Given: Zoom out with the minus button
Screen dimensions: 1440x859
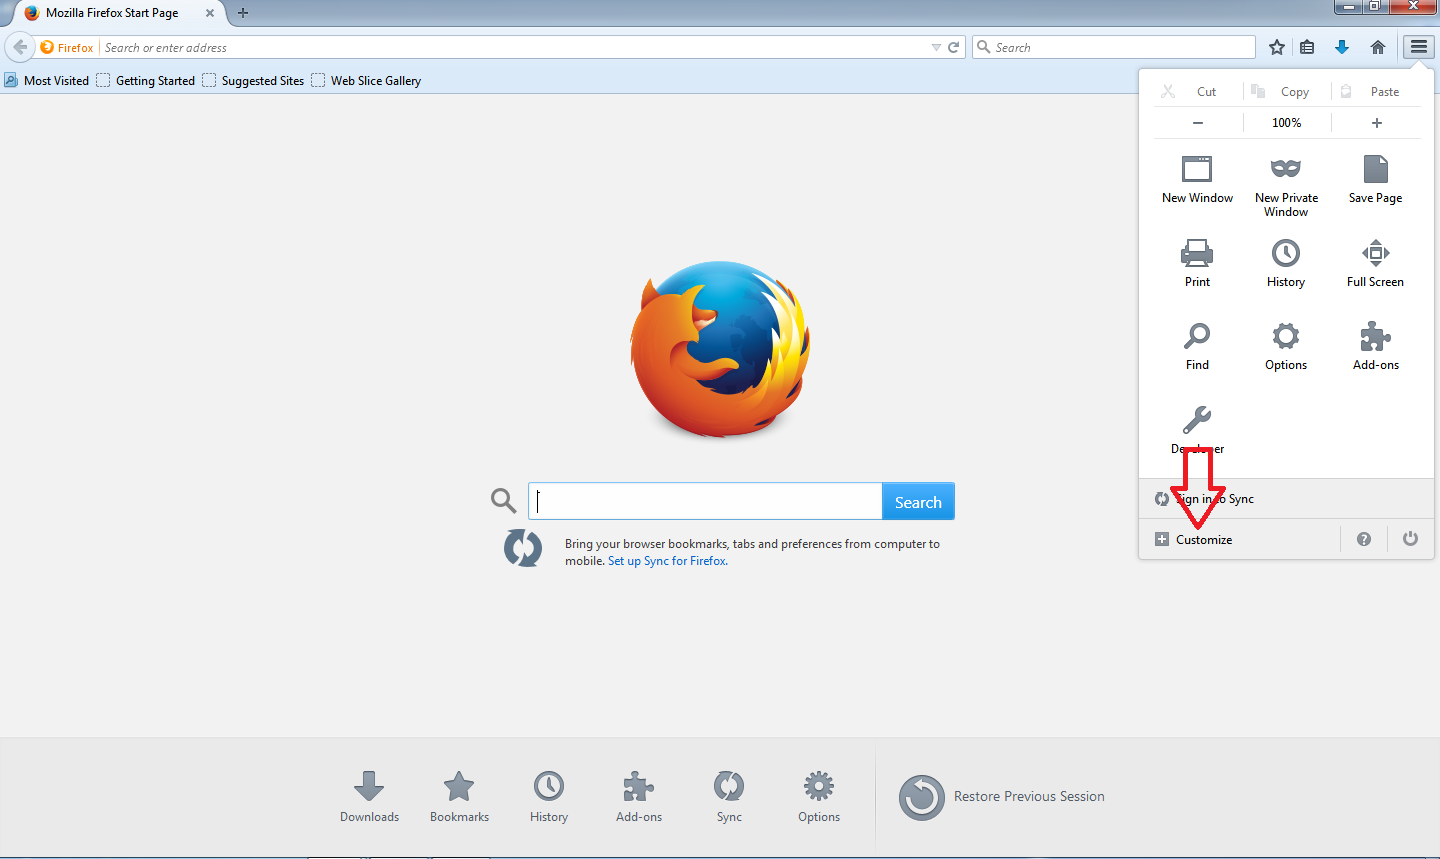Looking at the screenshot, I should point(1197,123).
